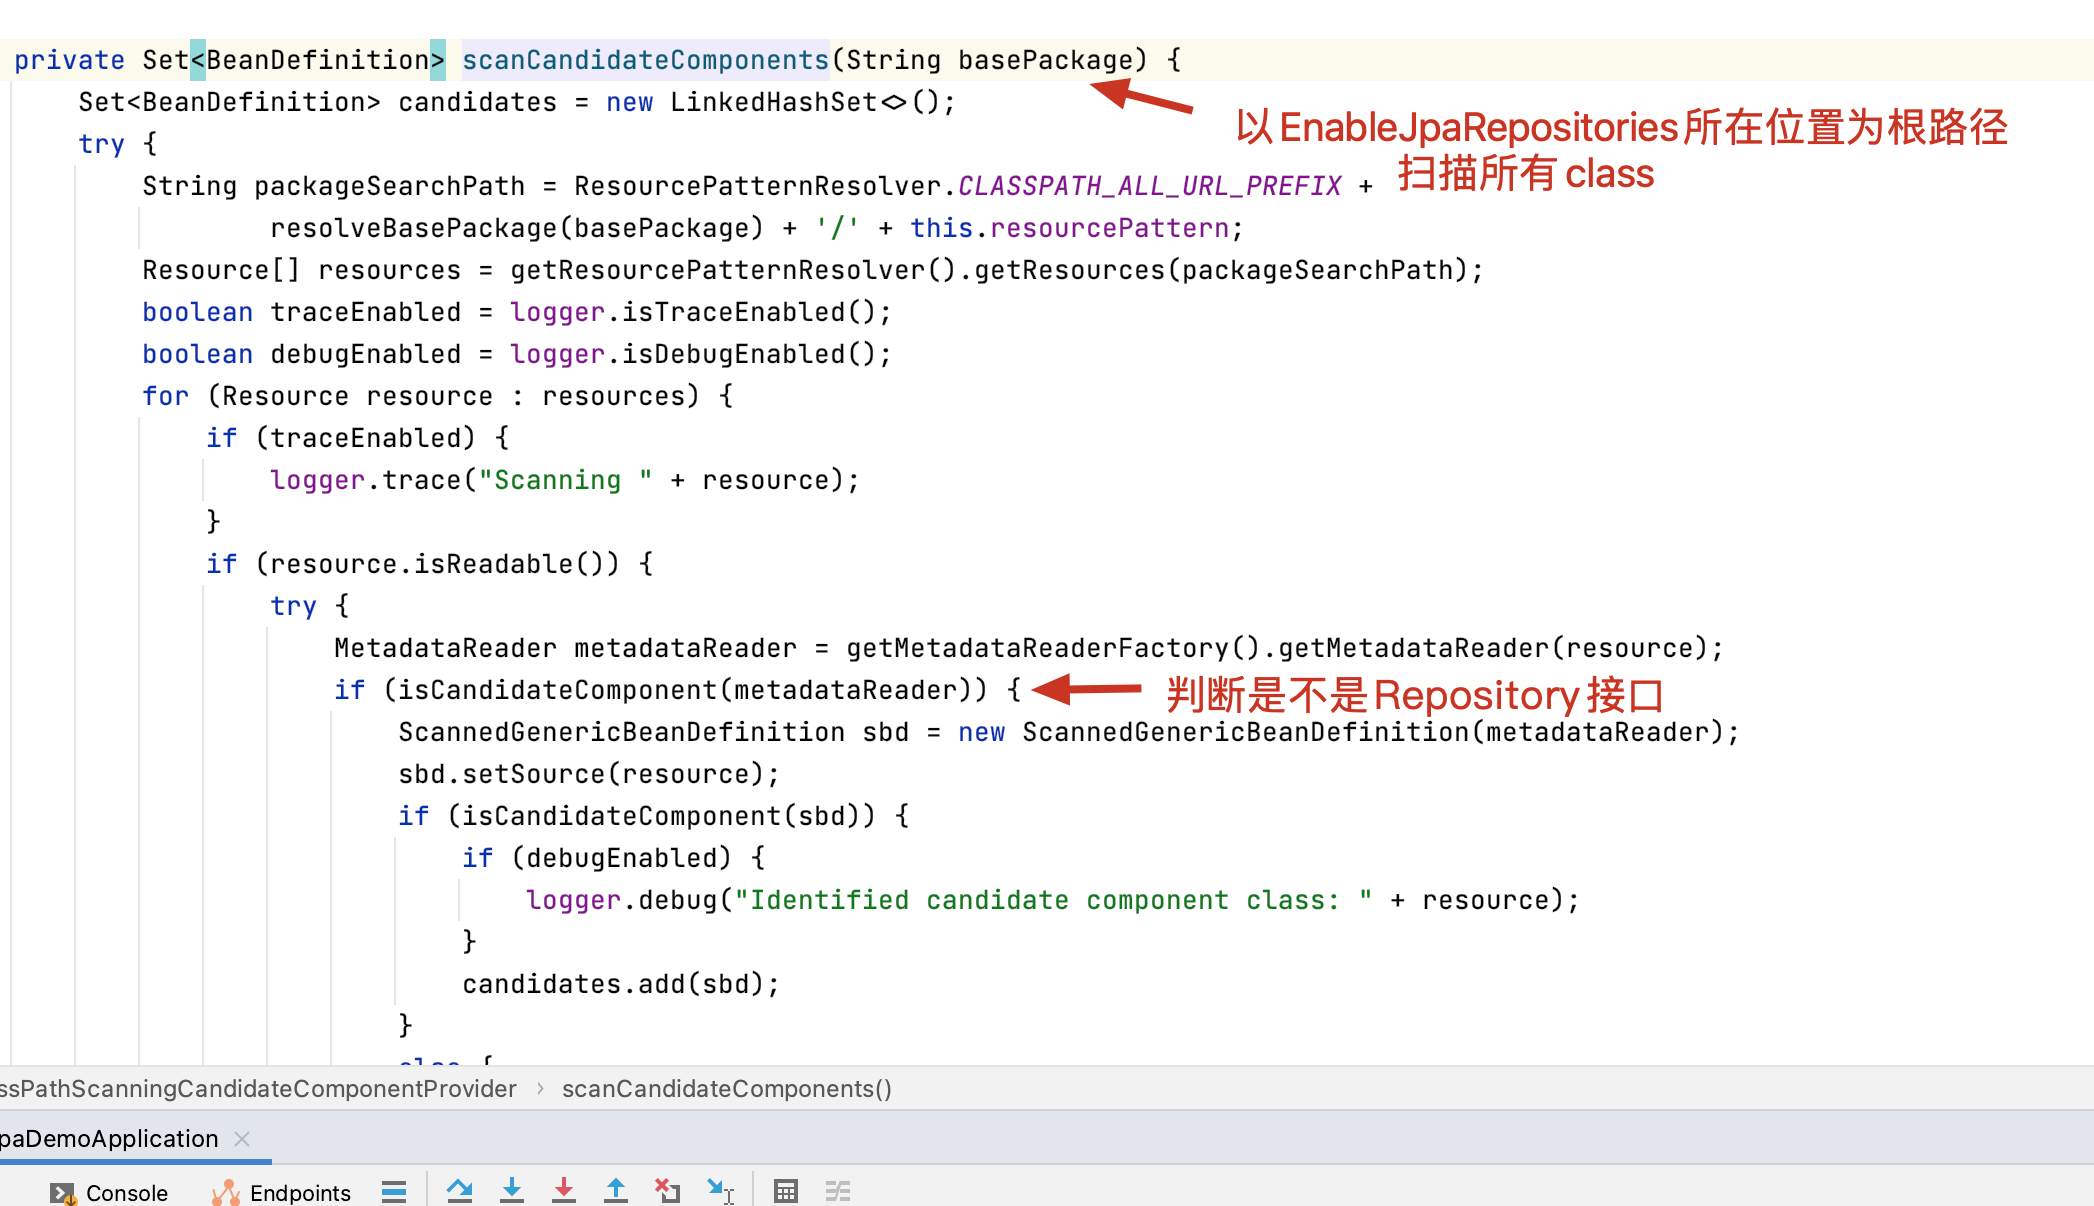Switch to the Console tab

[110, 1192]
